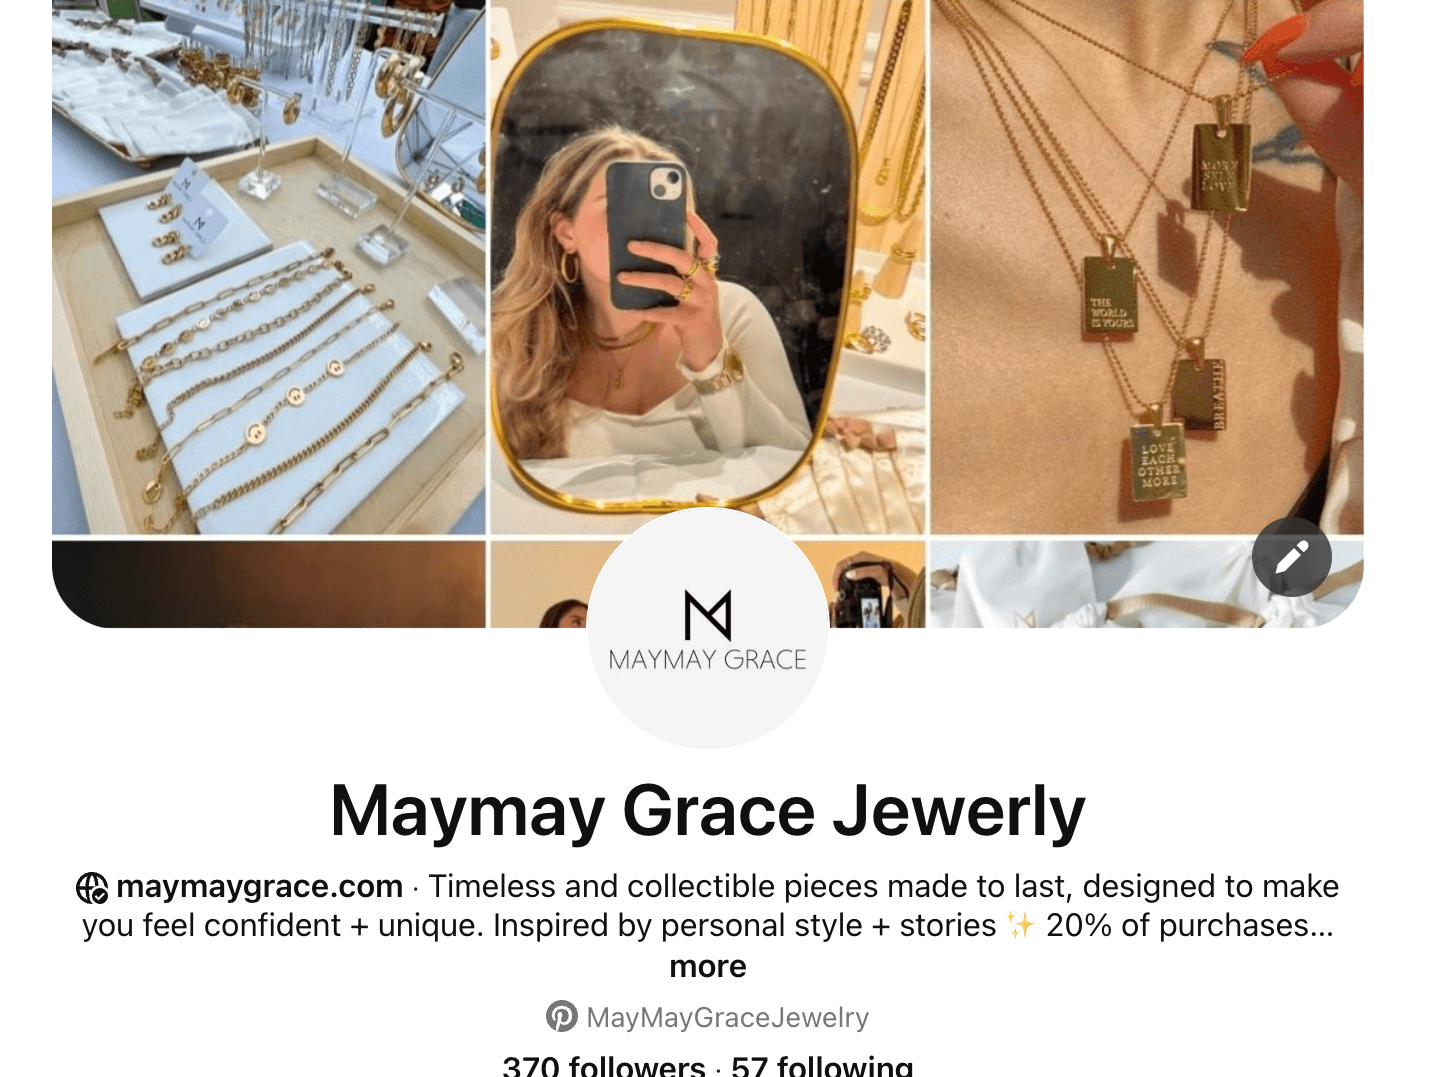
Task: Open the dark brown bottom-left cover thumbnail
Action: pos(269,584)
